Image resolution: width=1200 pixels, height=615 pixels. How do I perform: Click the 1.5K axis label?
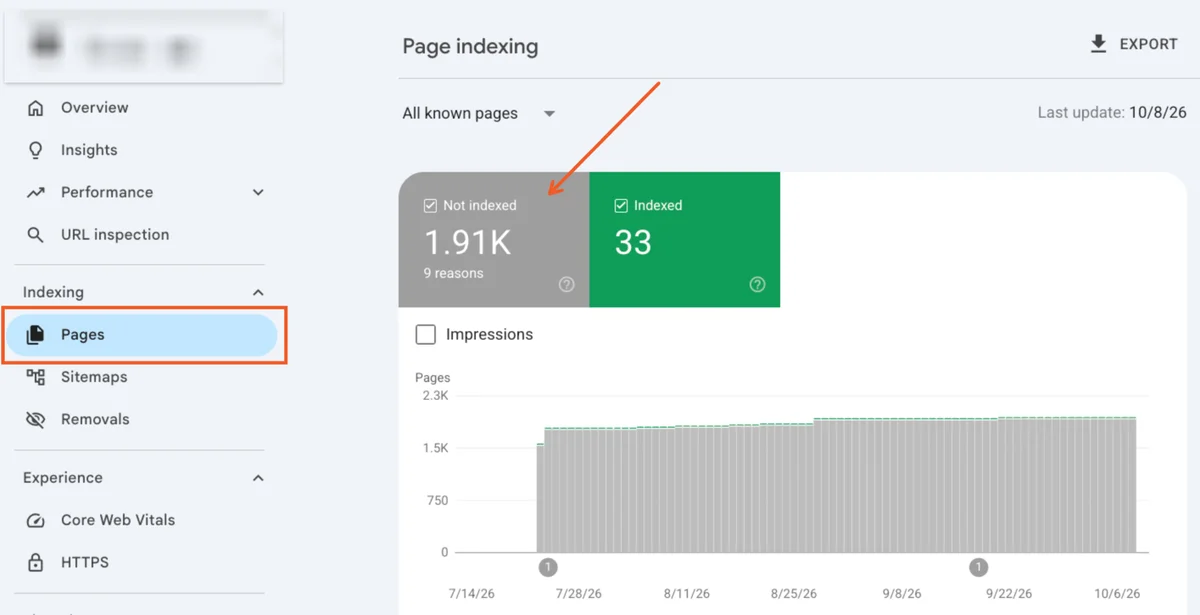coord(435,448)
